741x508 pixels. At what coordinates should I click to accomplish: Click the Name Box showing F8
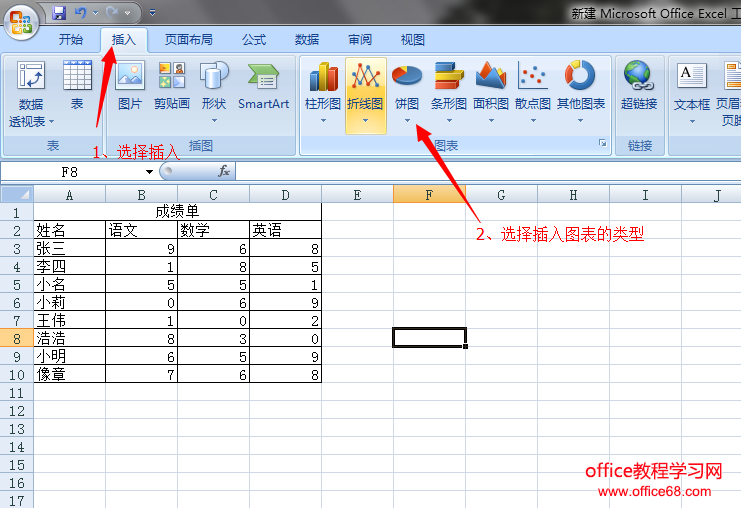point(71,172)
